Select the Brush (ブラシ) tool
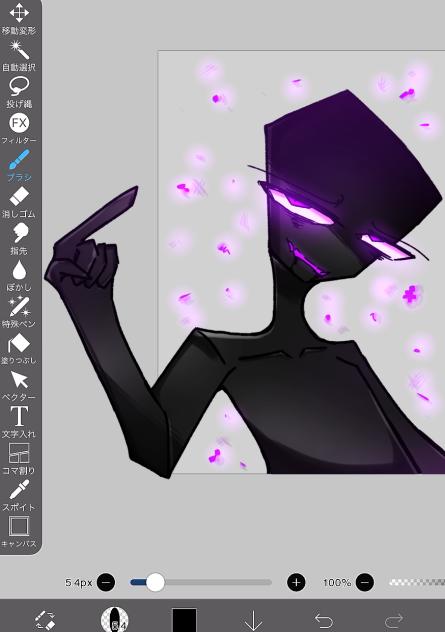 [19, 165]
